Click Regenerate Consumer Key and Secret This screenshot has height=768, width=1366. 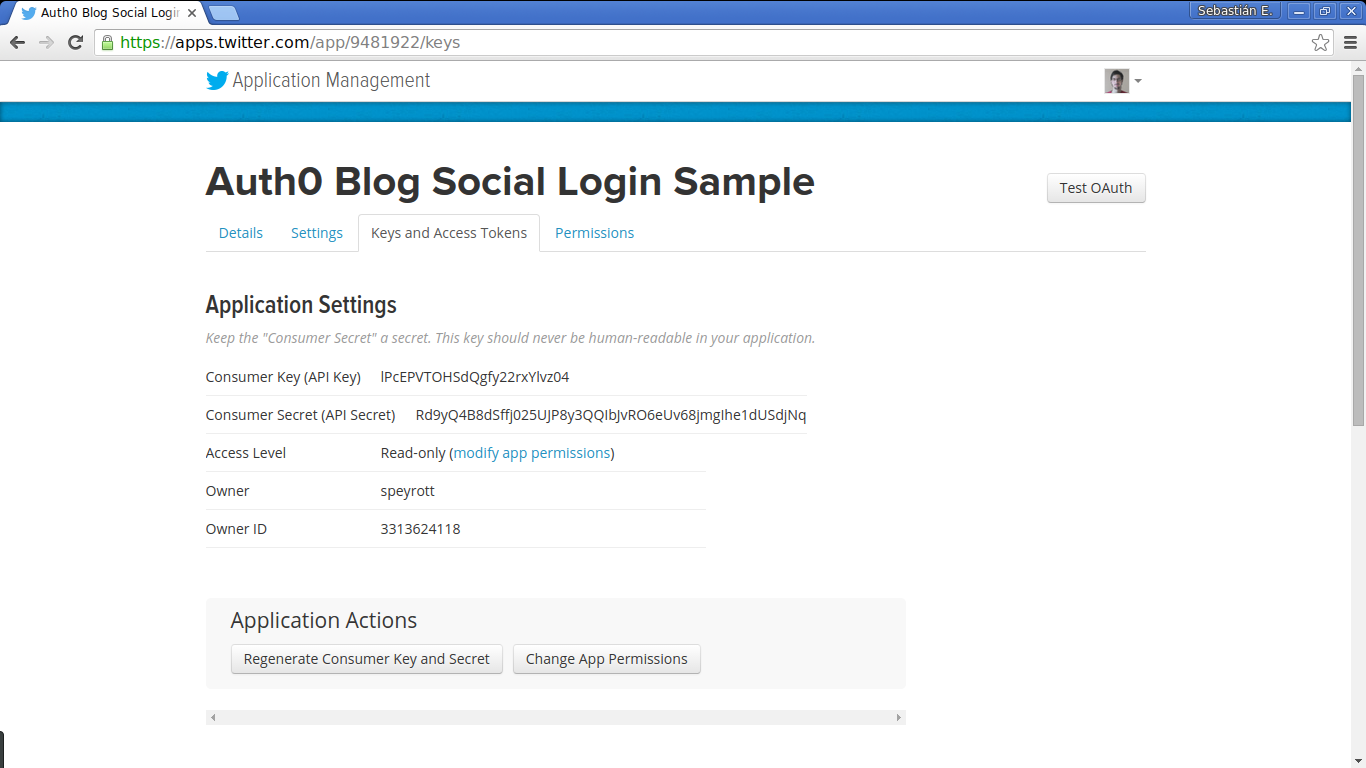pyautogui.click(x=367, y=659)
